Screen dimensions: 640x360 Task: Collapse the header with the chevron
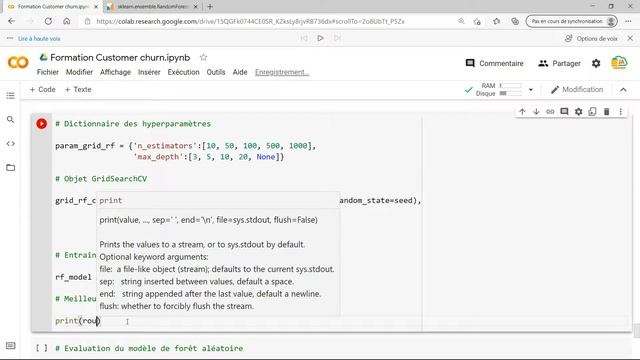click(x=623, y=89)
